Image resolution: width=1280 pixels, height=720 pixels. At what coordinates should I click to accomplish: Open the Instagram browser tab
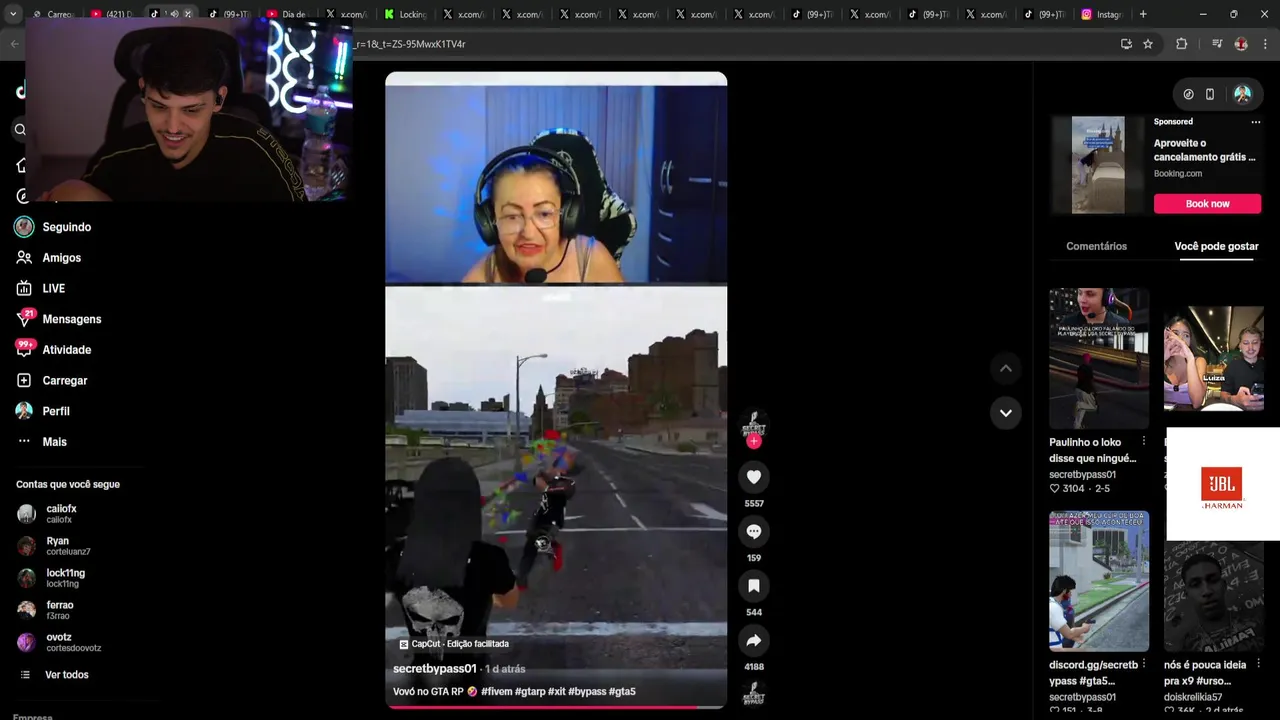(1101, 14)
